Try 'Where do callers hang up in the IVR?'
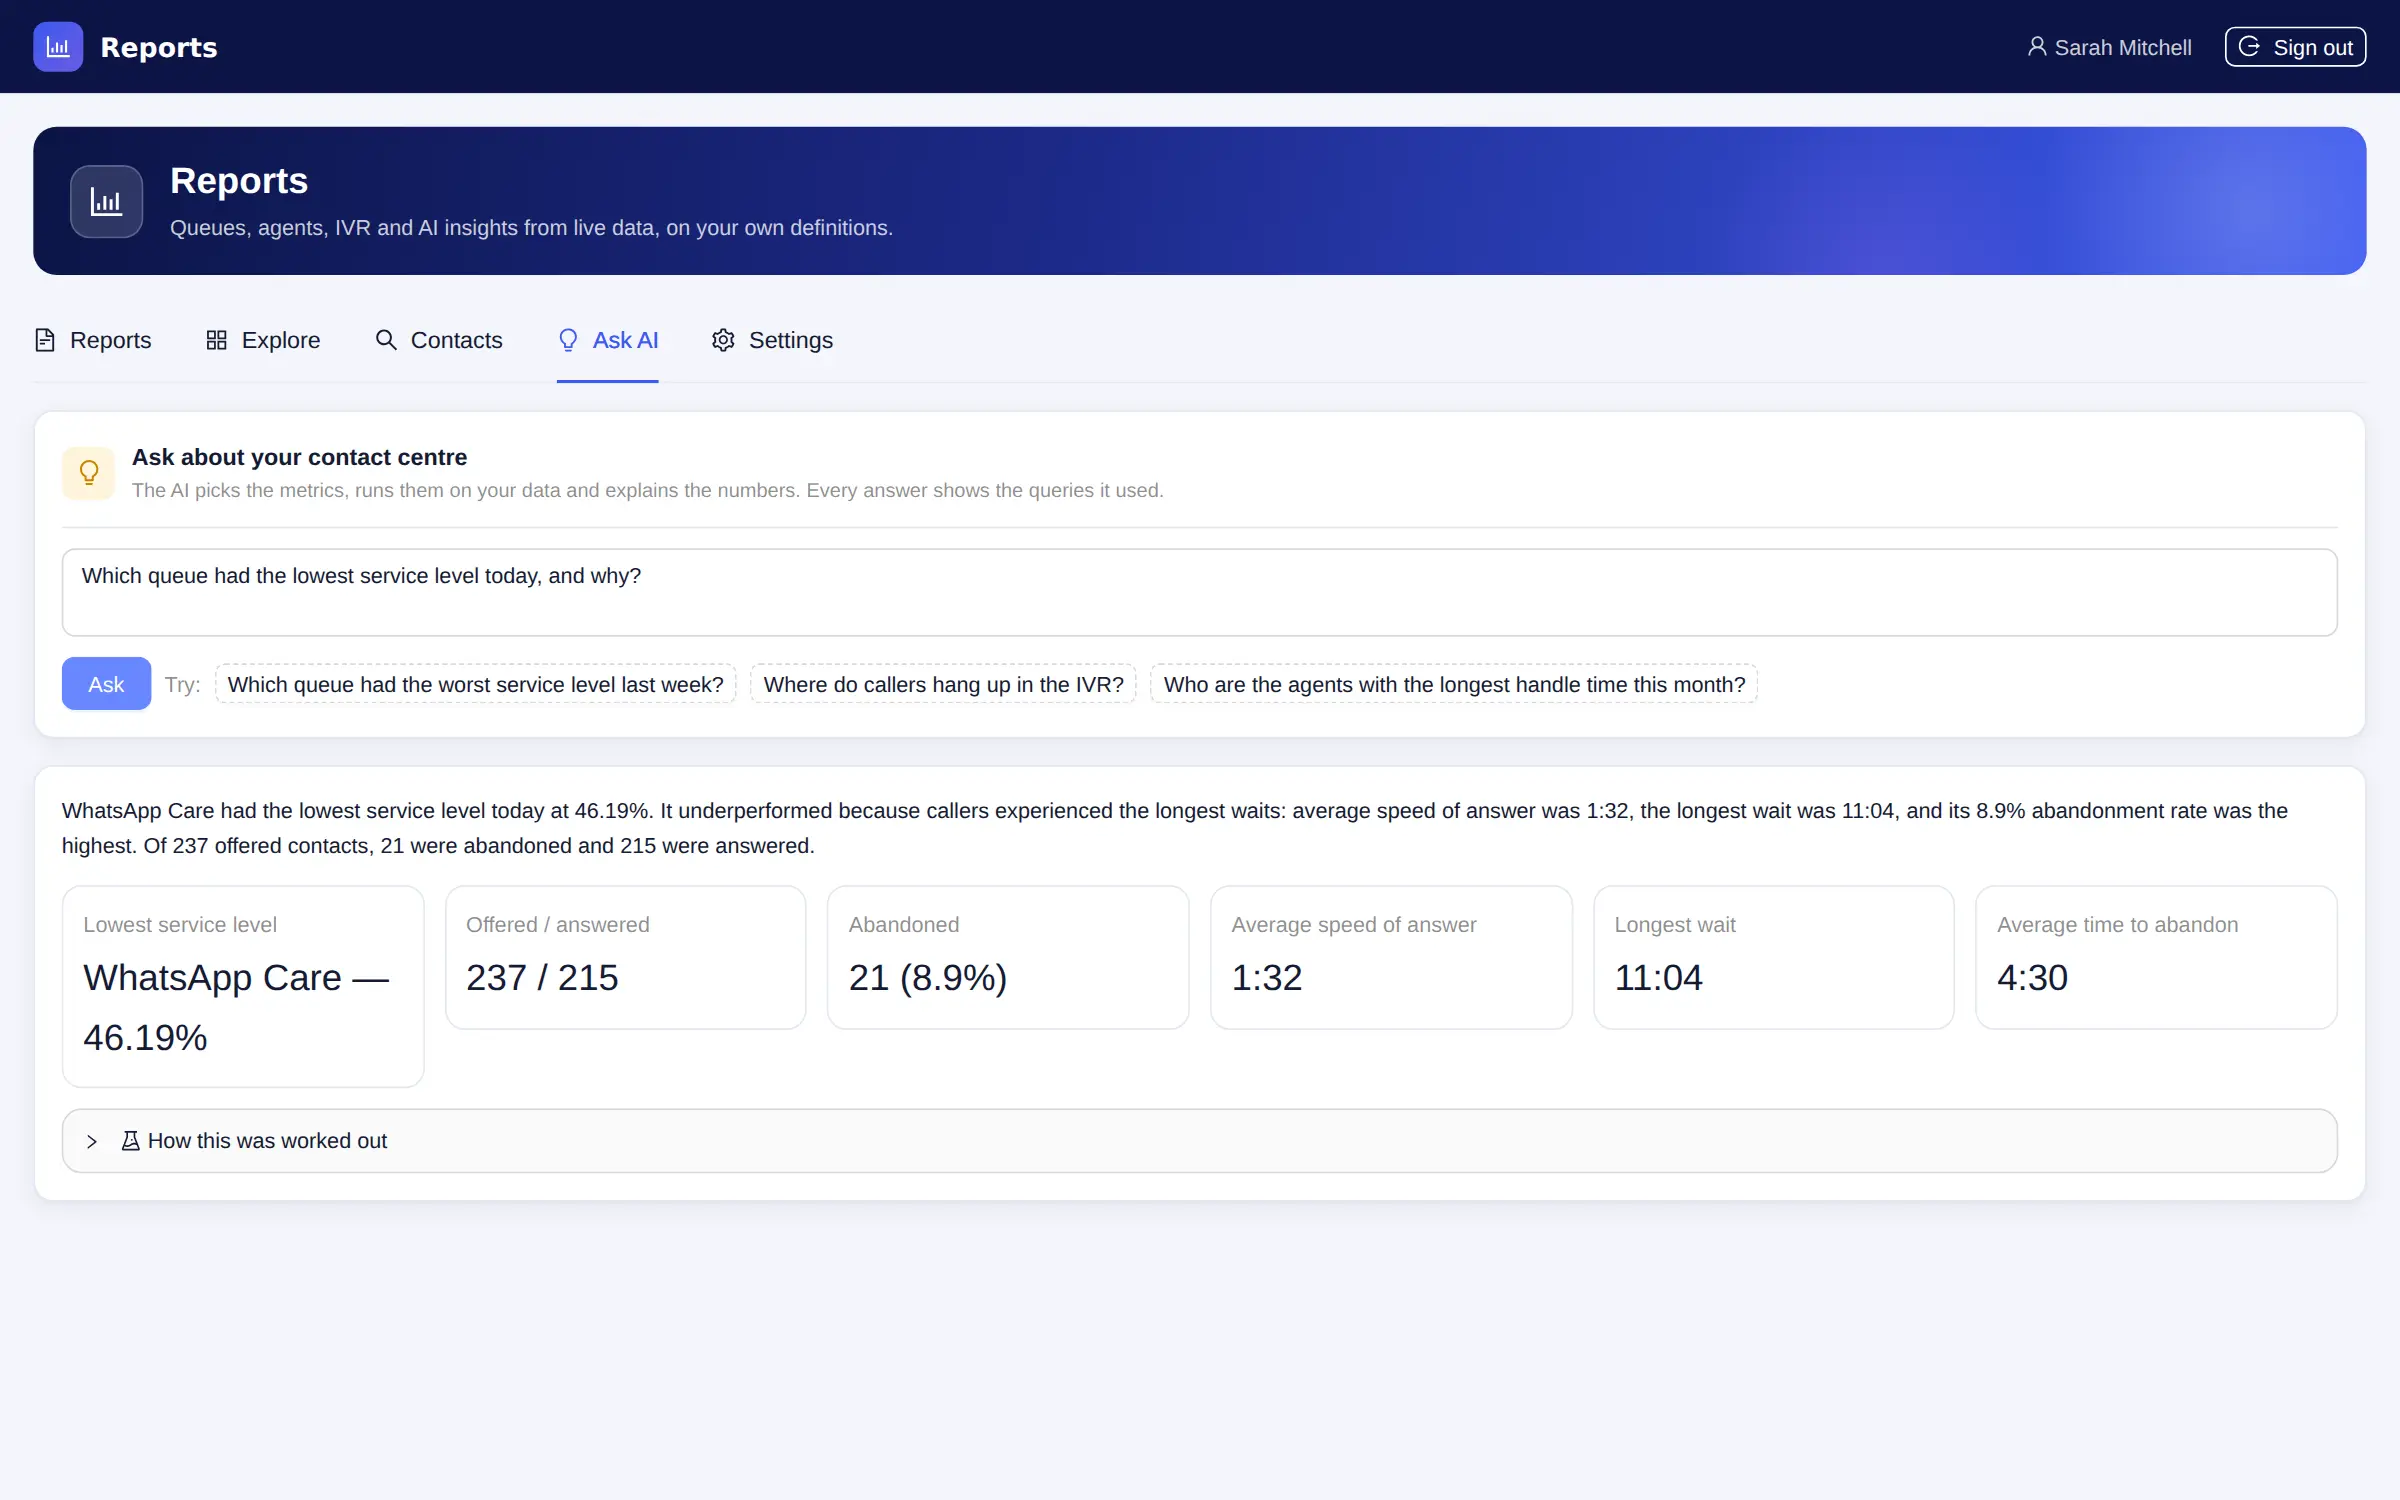This screenshot has width=2400, height=1500. pos(943,684)
